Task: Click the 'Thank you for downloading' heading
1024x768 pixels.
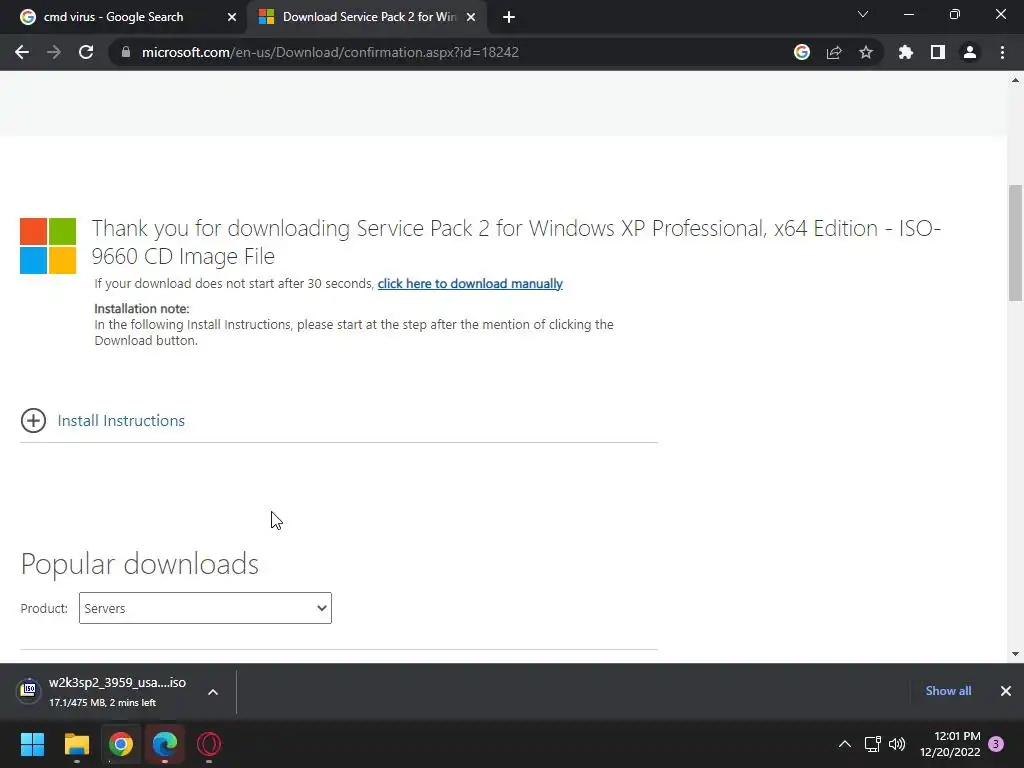Action: coord(516,242)
